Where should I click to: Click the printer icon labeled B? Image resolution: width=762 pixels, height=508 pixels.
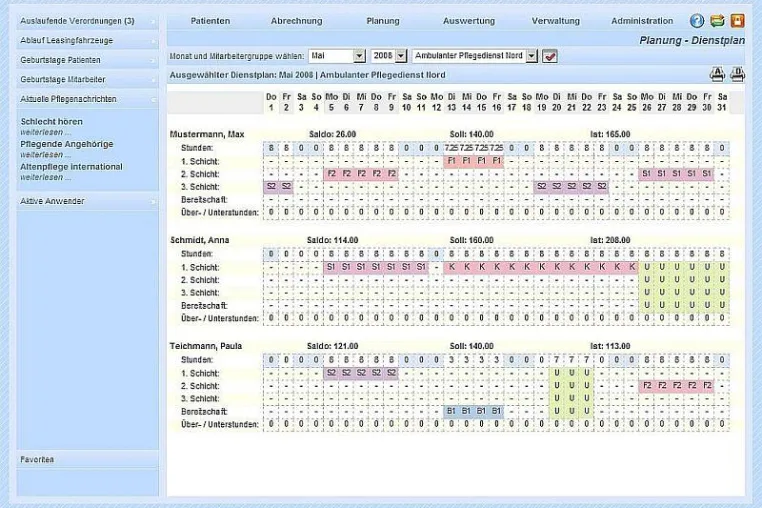point(737,74)
